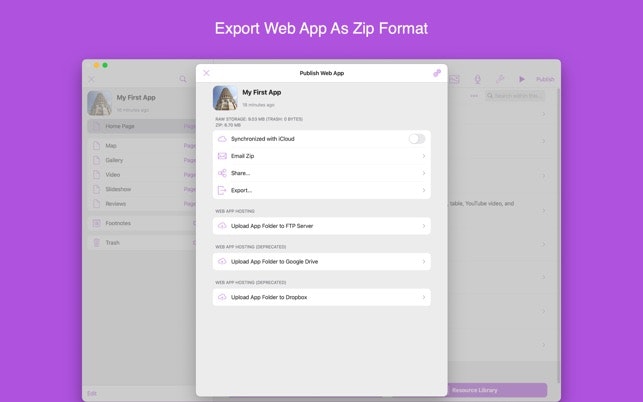Click the sidebar search magnifier icon
The height and width of the screenshot is (402, 643).
tap(183, 79)
